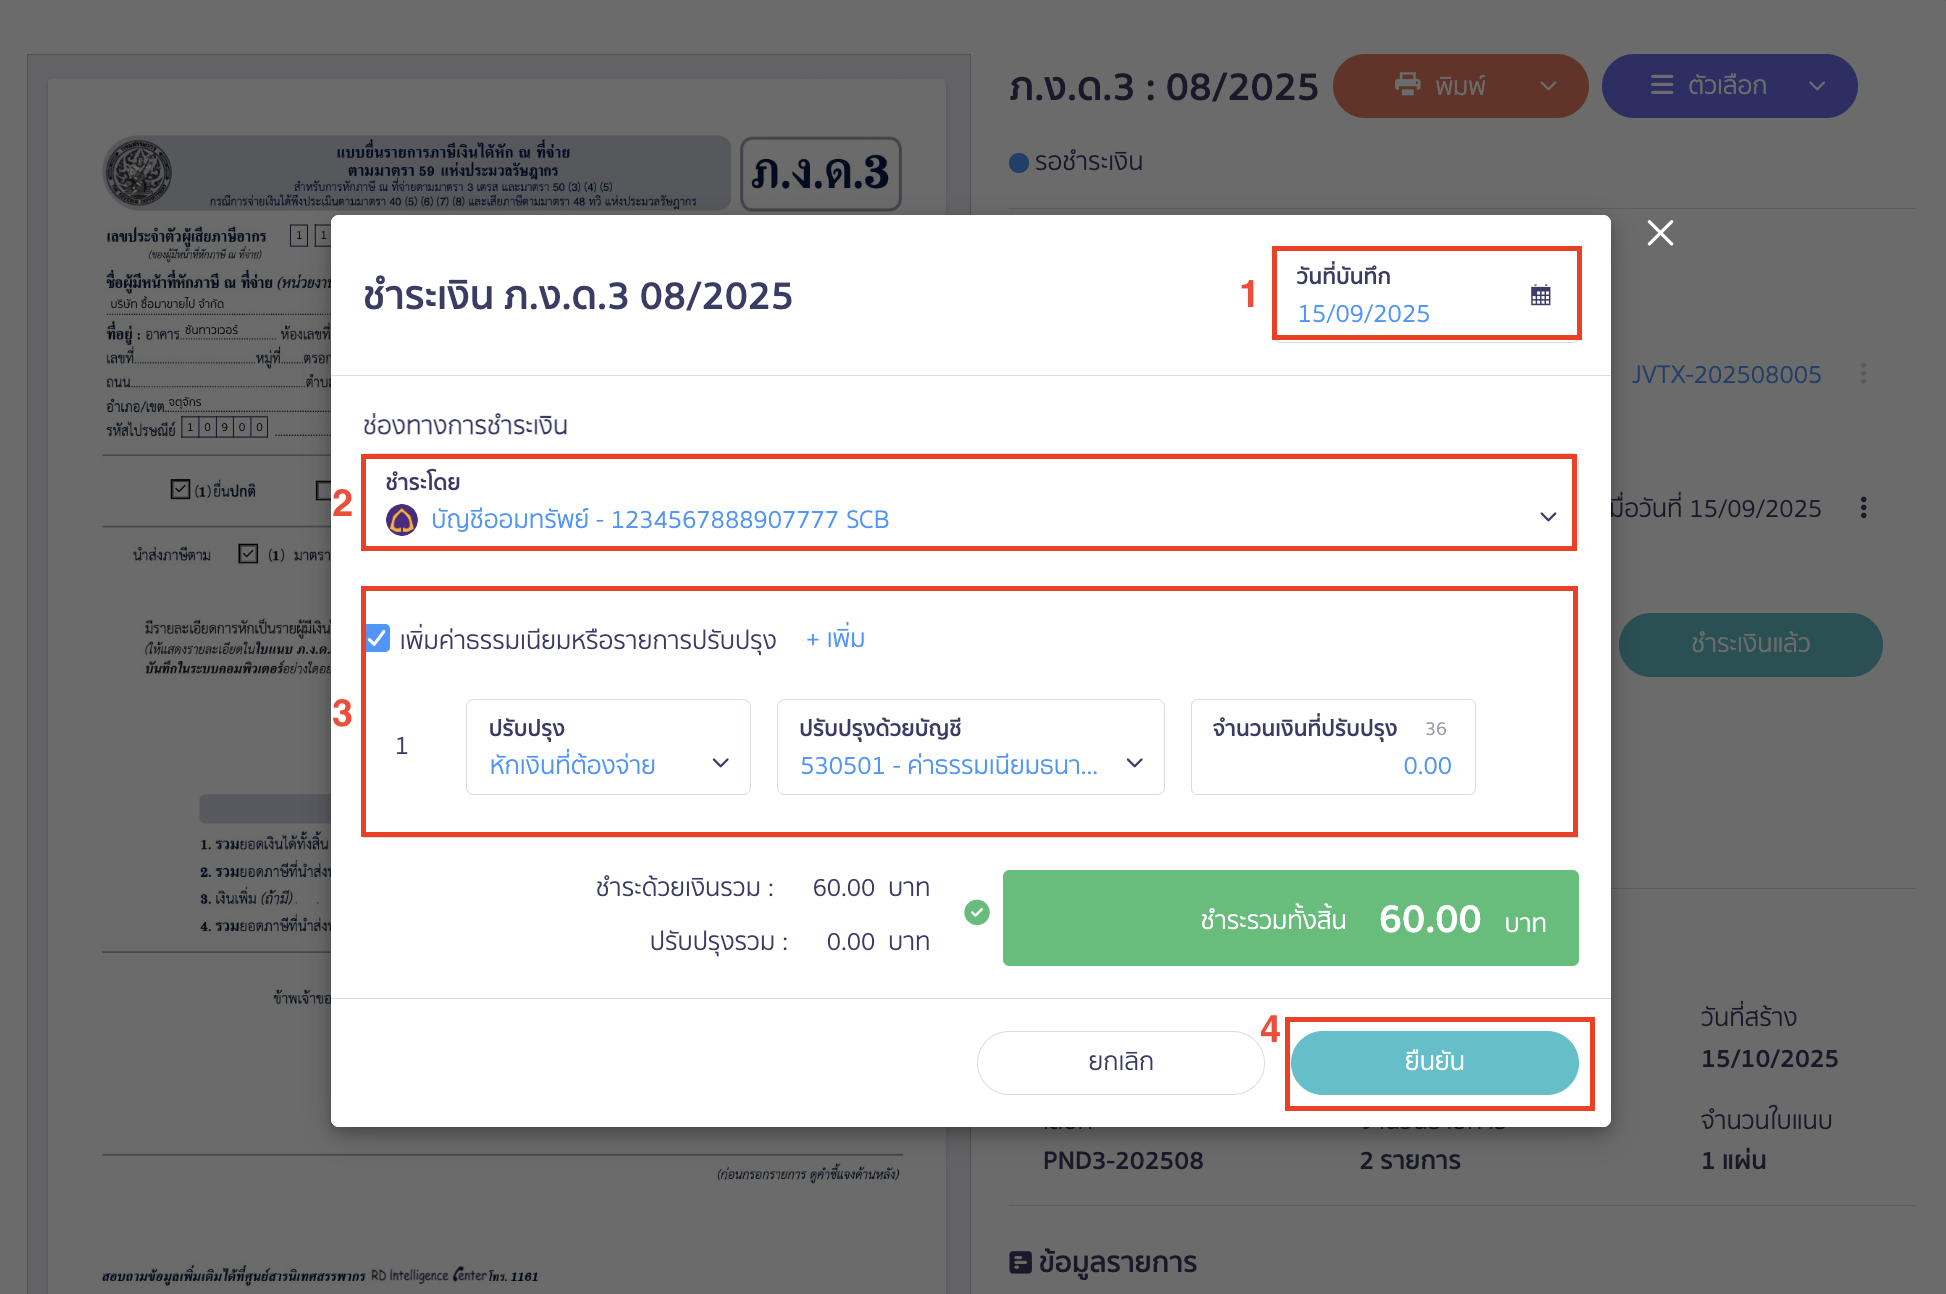Open the calendar icon for วันที่บันทึก

(1541, 293)
